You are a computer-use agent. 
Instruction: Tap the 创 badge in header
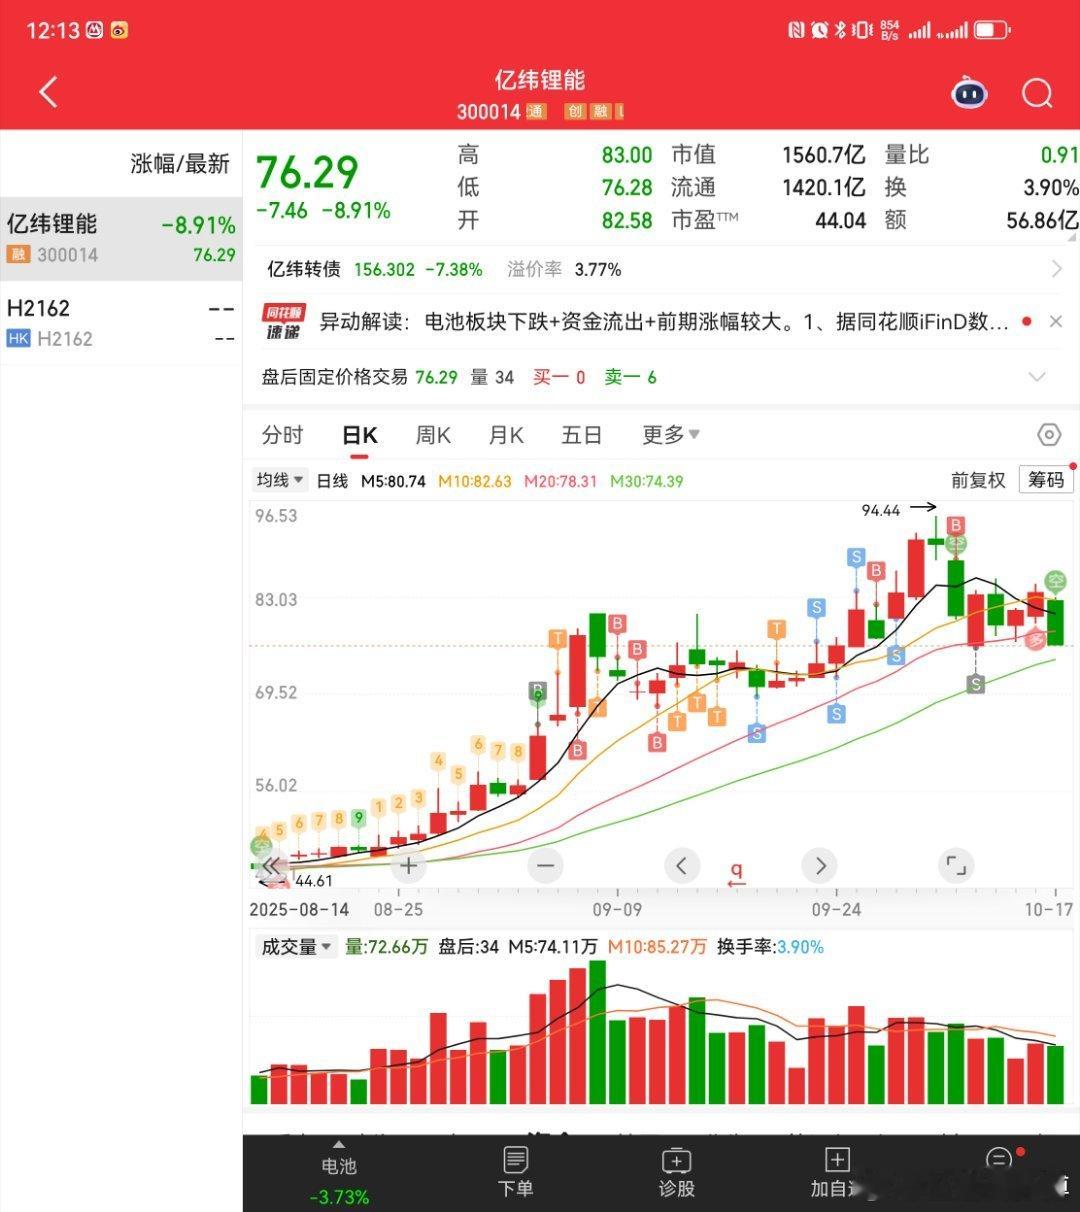pyautogui.click(x=575, y=112)
